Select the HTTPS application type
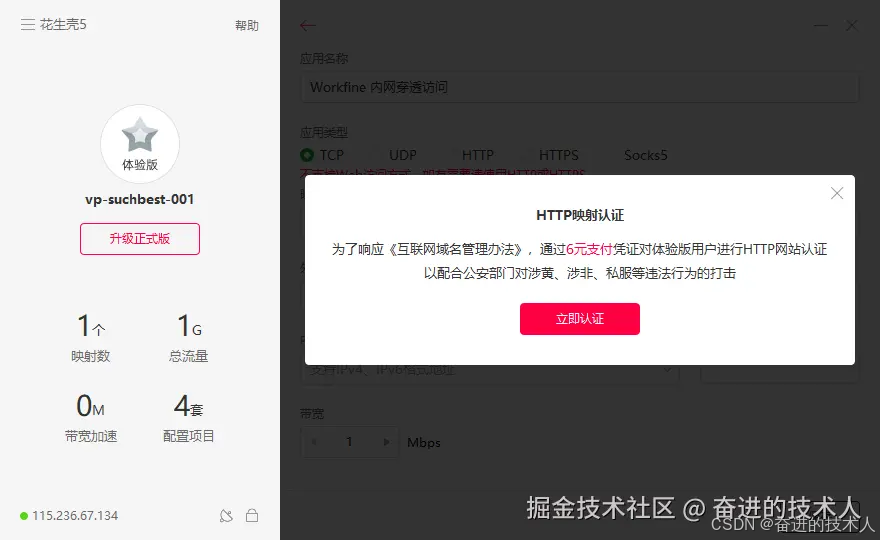 [x=558, y=155]
